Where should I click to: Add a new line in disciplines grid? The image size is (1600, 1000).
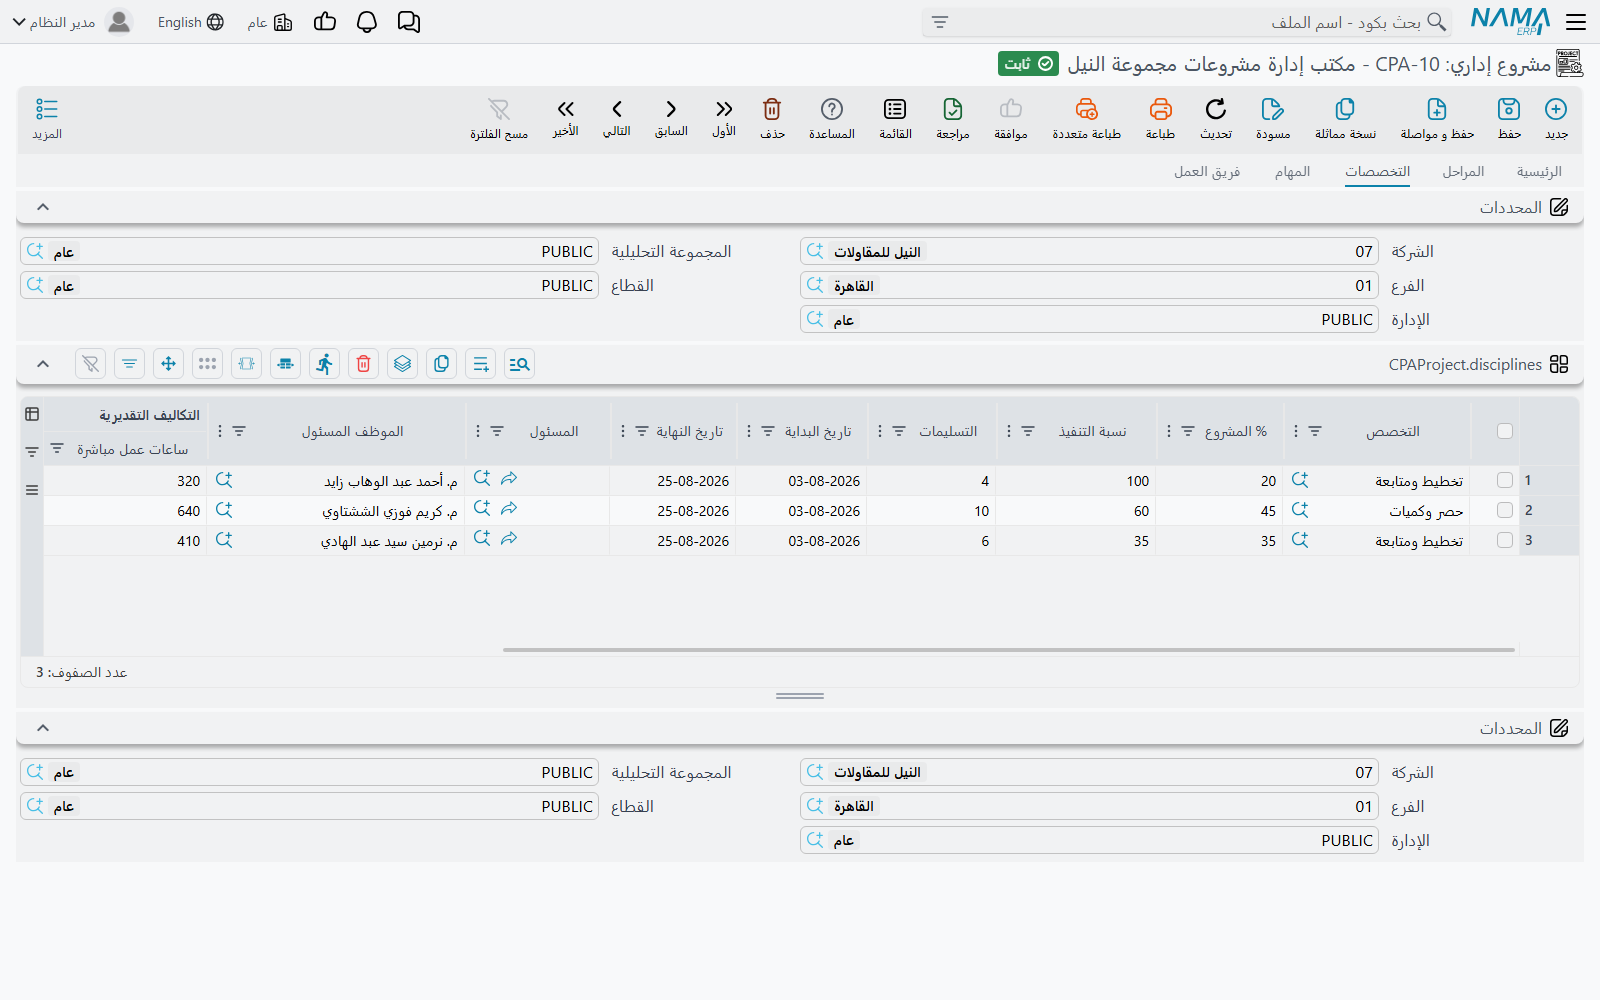tap(481, 364)
